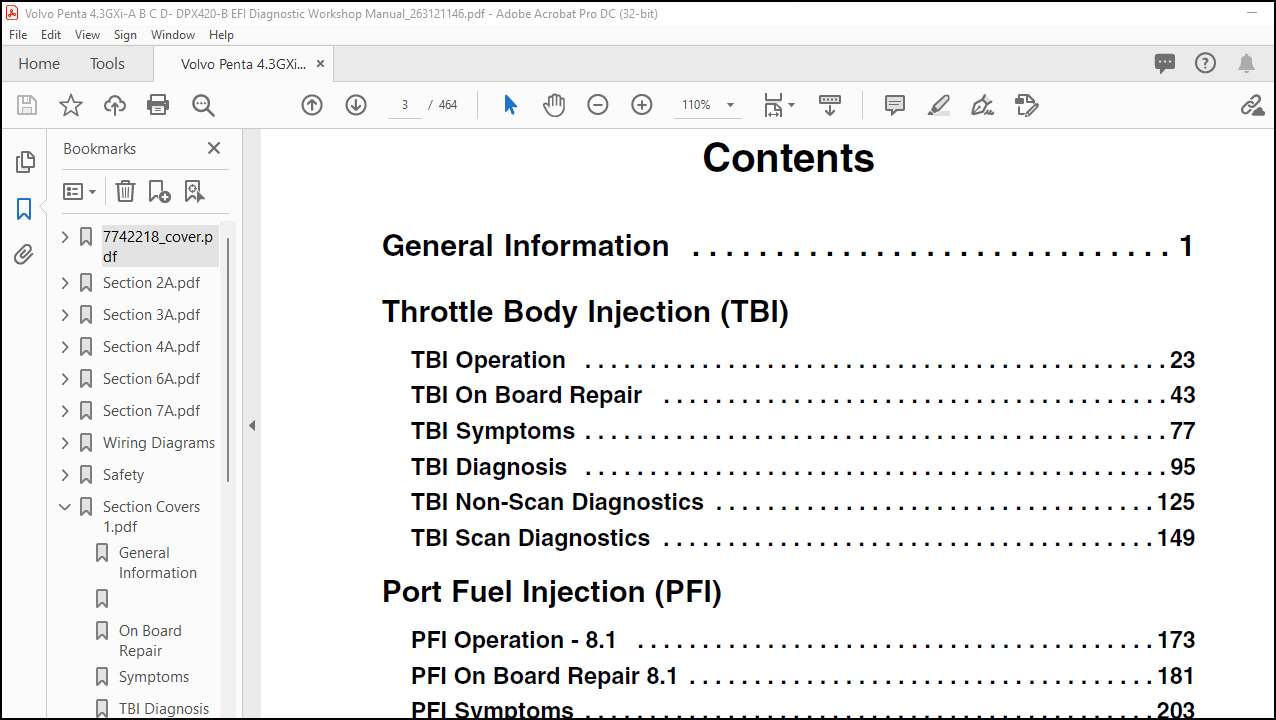Select the Wiring Diagrams bookmark label

coord(159,443)
